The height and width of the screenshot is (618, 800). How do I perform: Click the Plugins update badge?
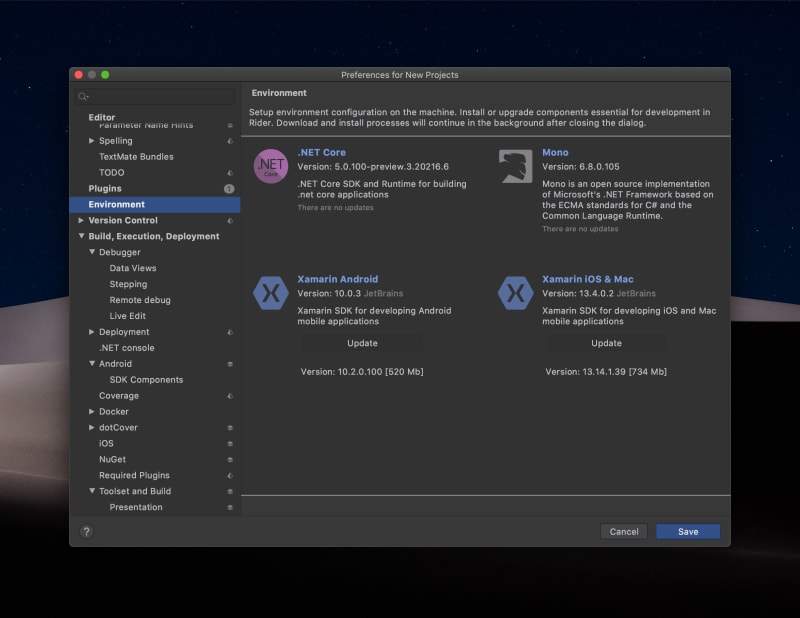coord(229,189)
